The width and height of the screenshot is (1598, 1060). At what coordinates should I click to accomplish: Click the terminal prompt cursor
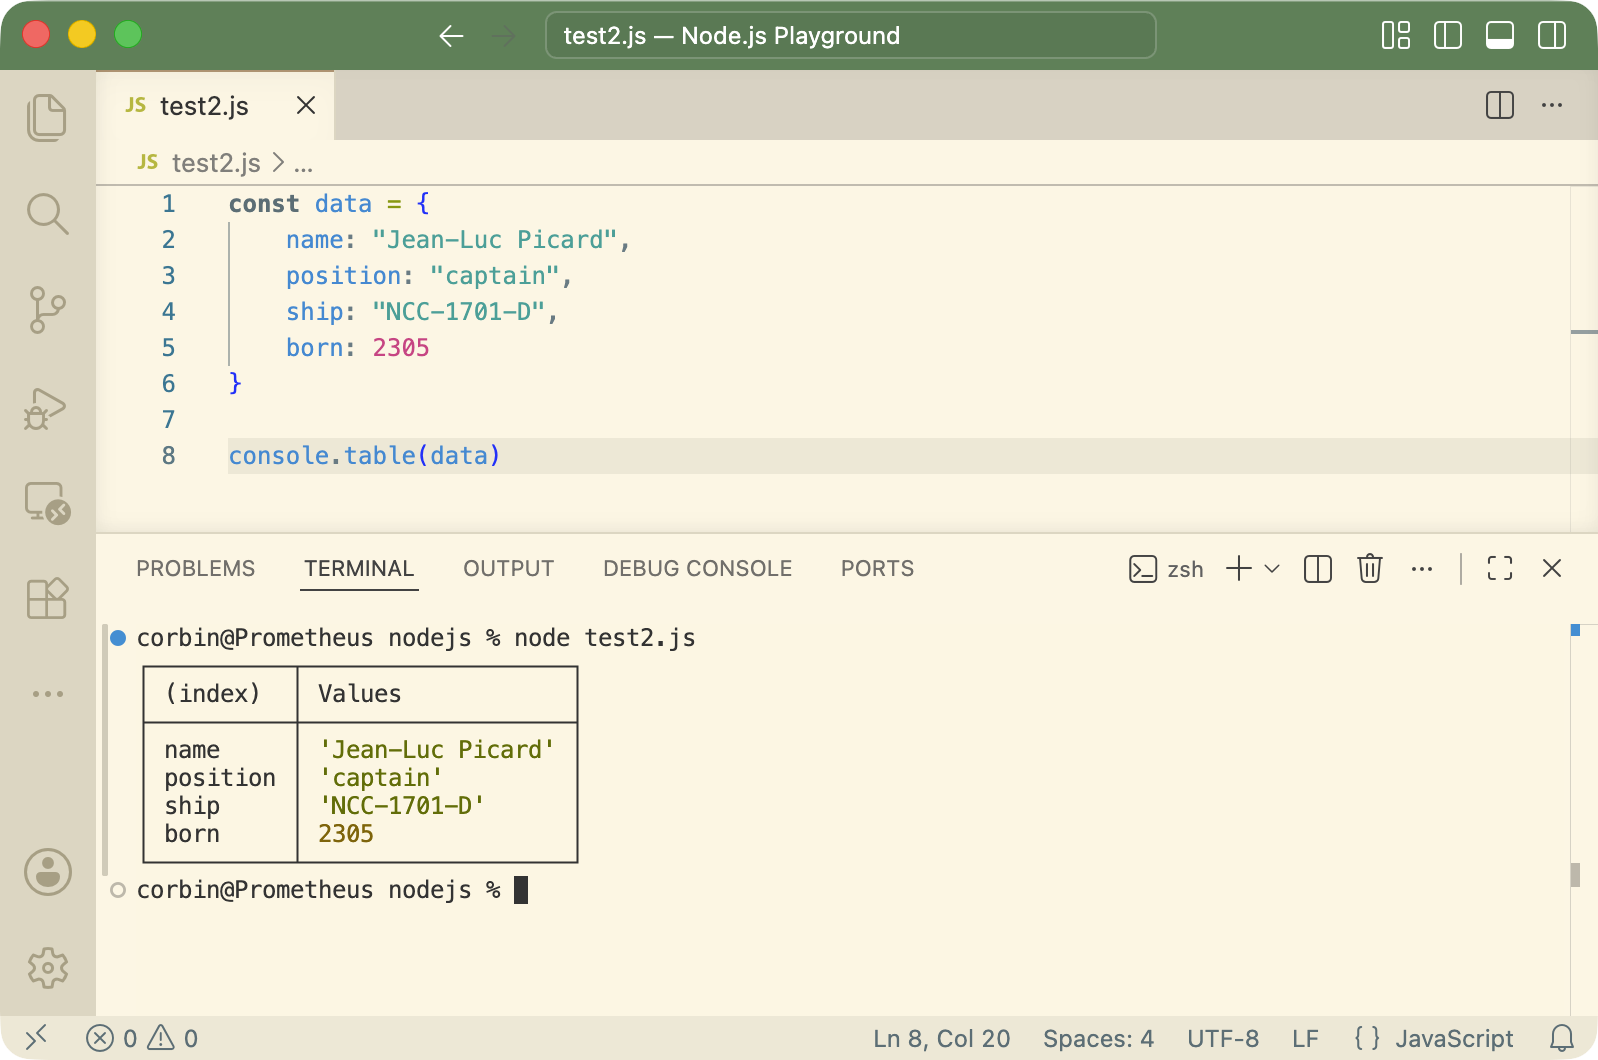[521, 890]
